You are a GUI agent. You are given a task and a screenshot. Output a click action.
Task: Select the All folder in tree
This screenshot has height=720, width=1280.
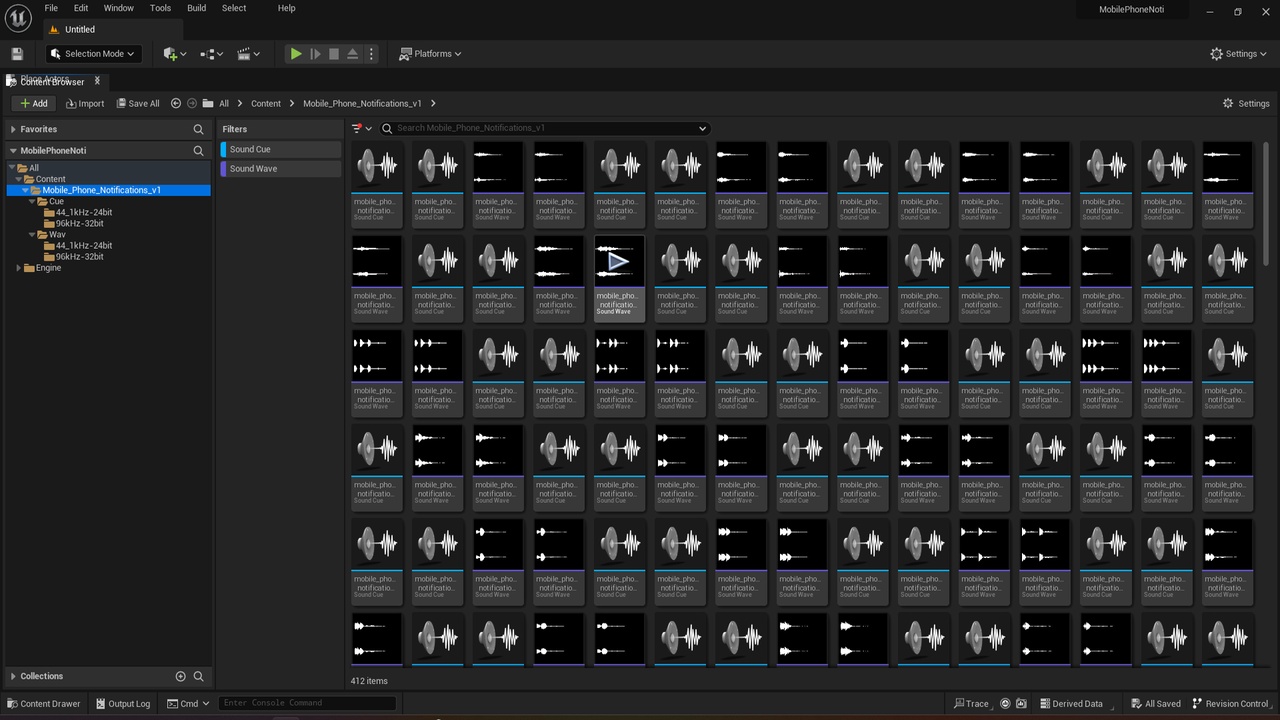point(33,168)
